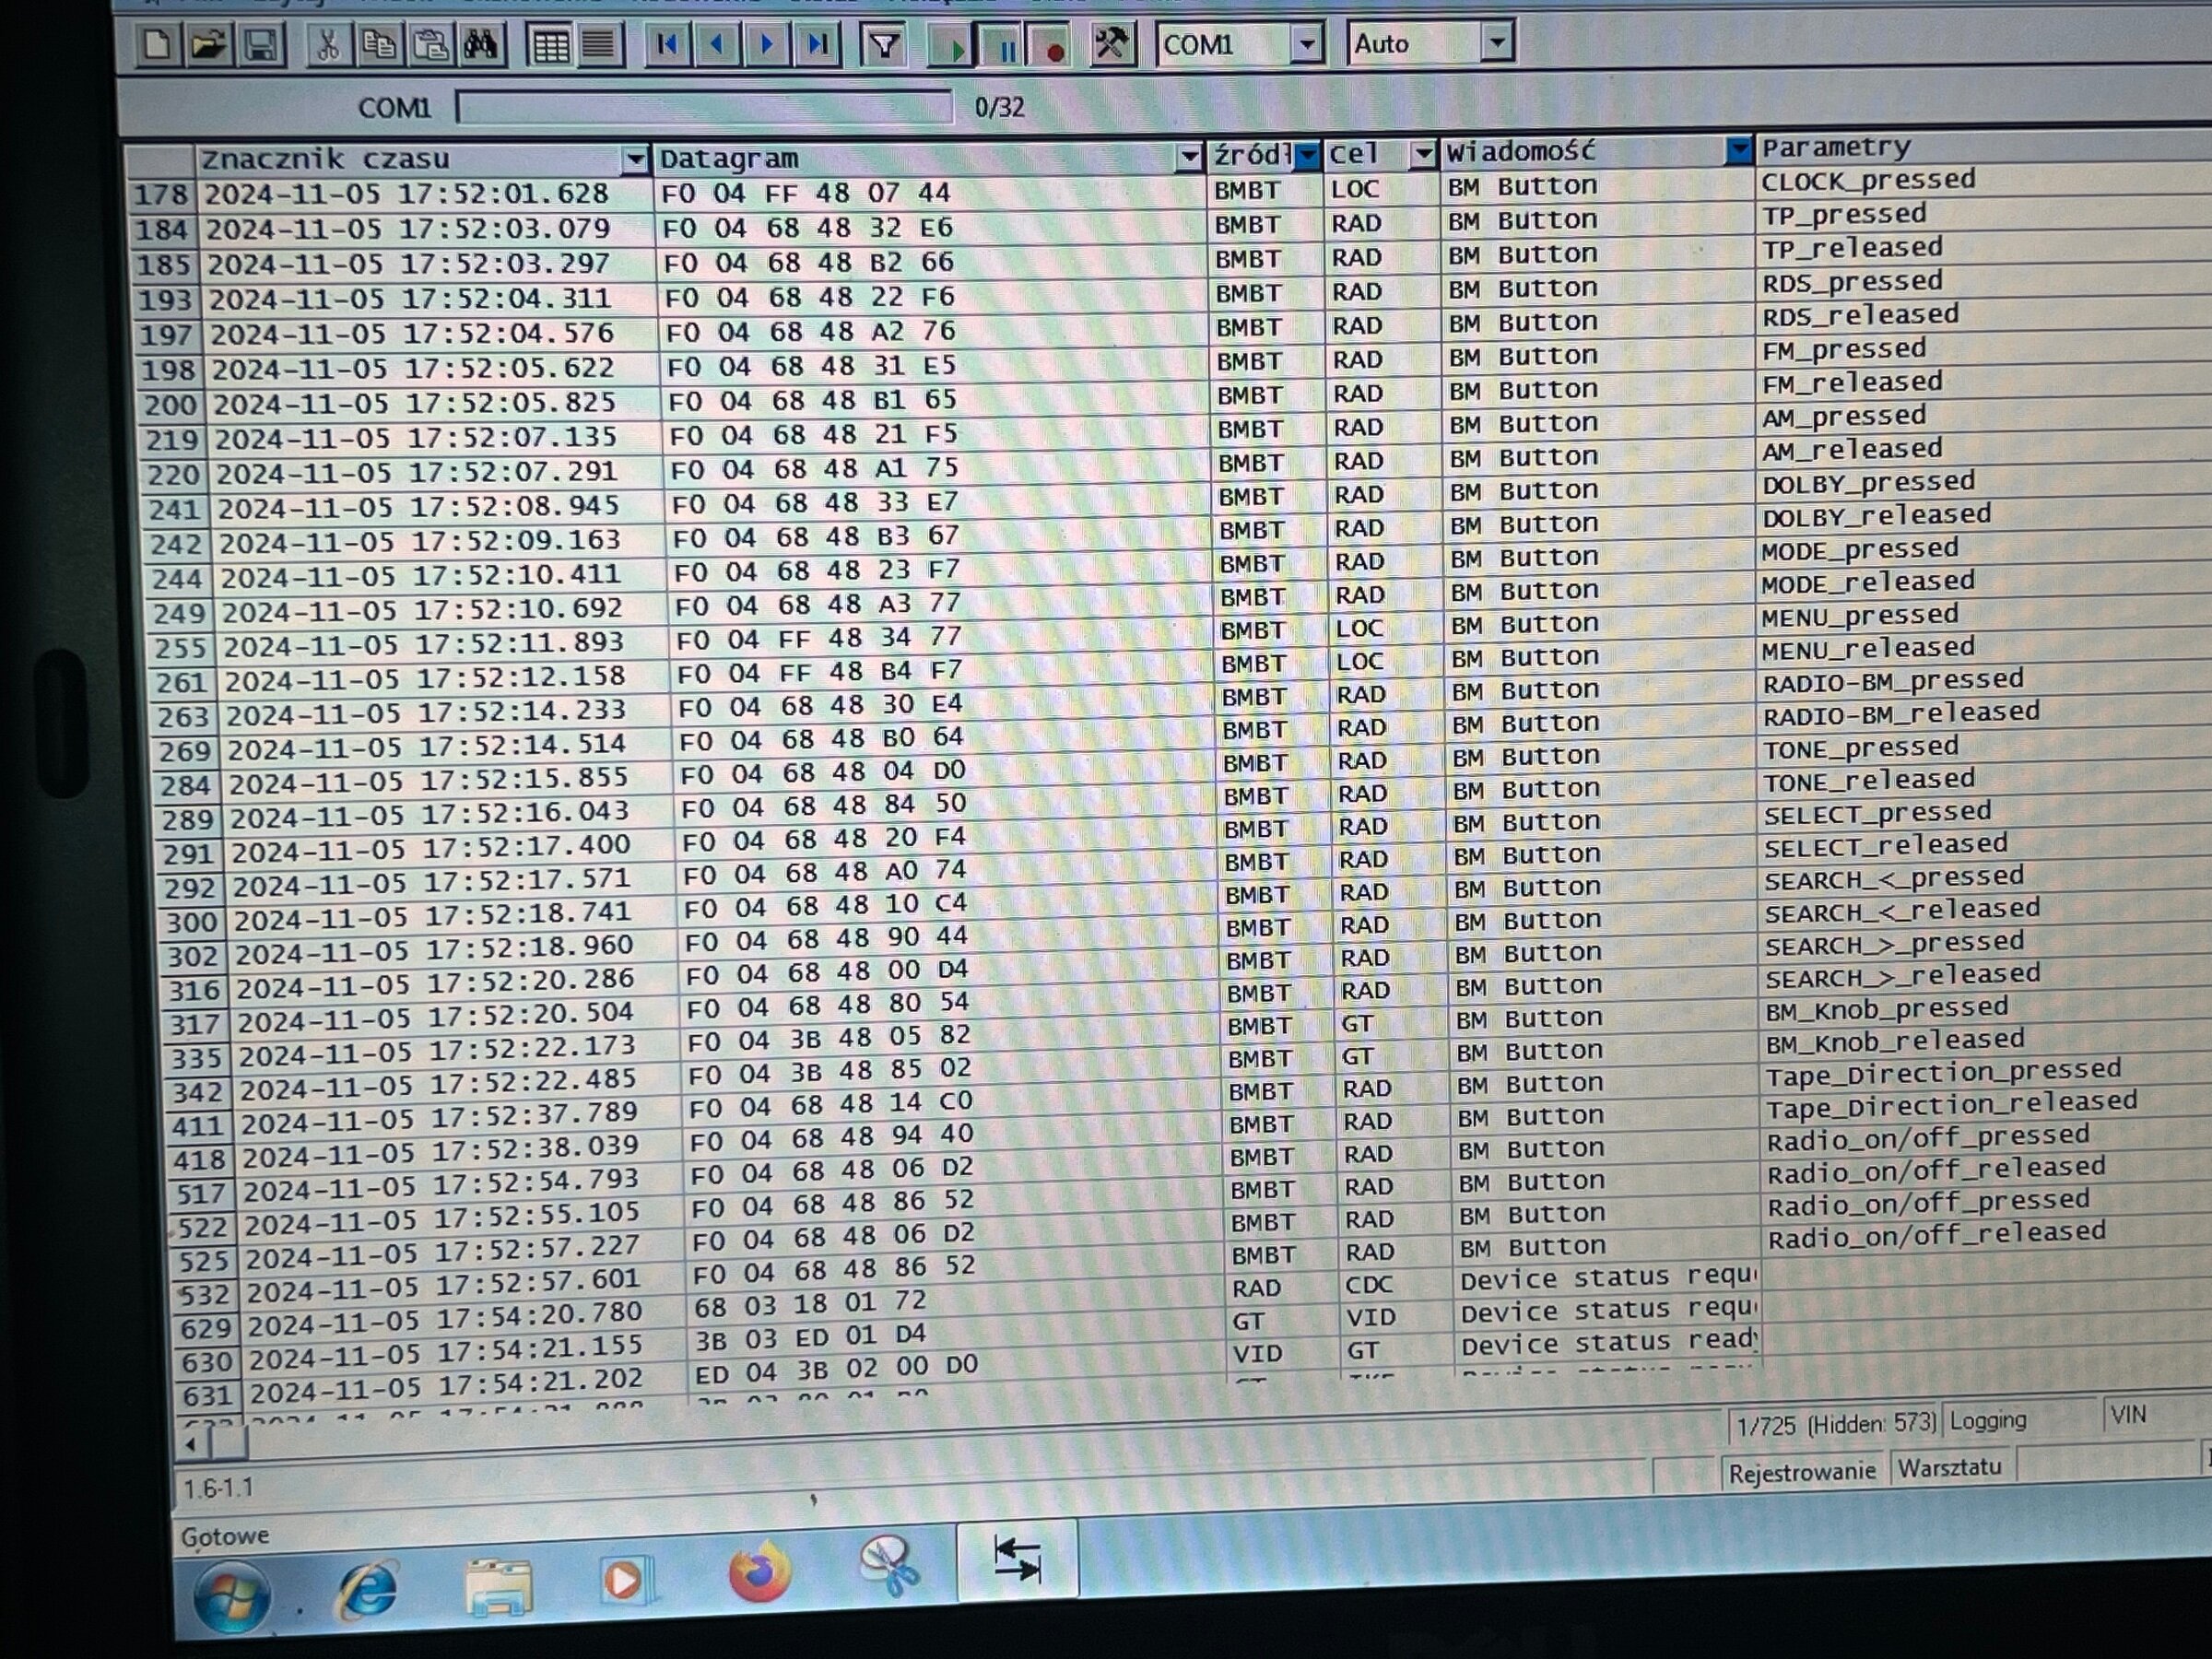The width and height of the screenshot is (2212, 1659).
Task: Copy the selection with the copy icon
Action: tap(379, 45)
